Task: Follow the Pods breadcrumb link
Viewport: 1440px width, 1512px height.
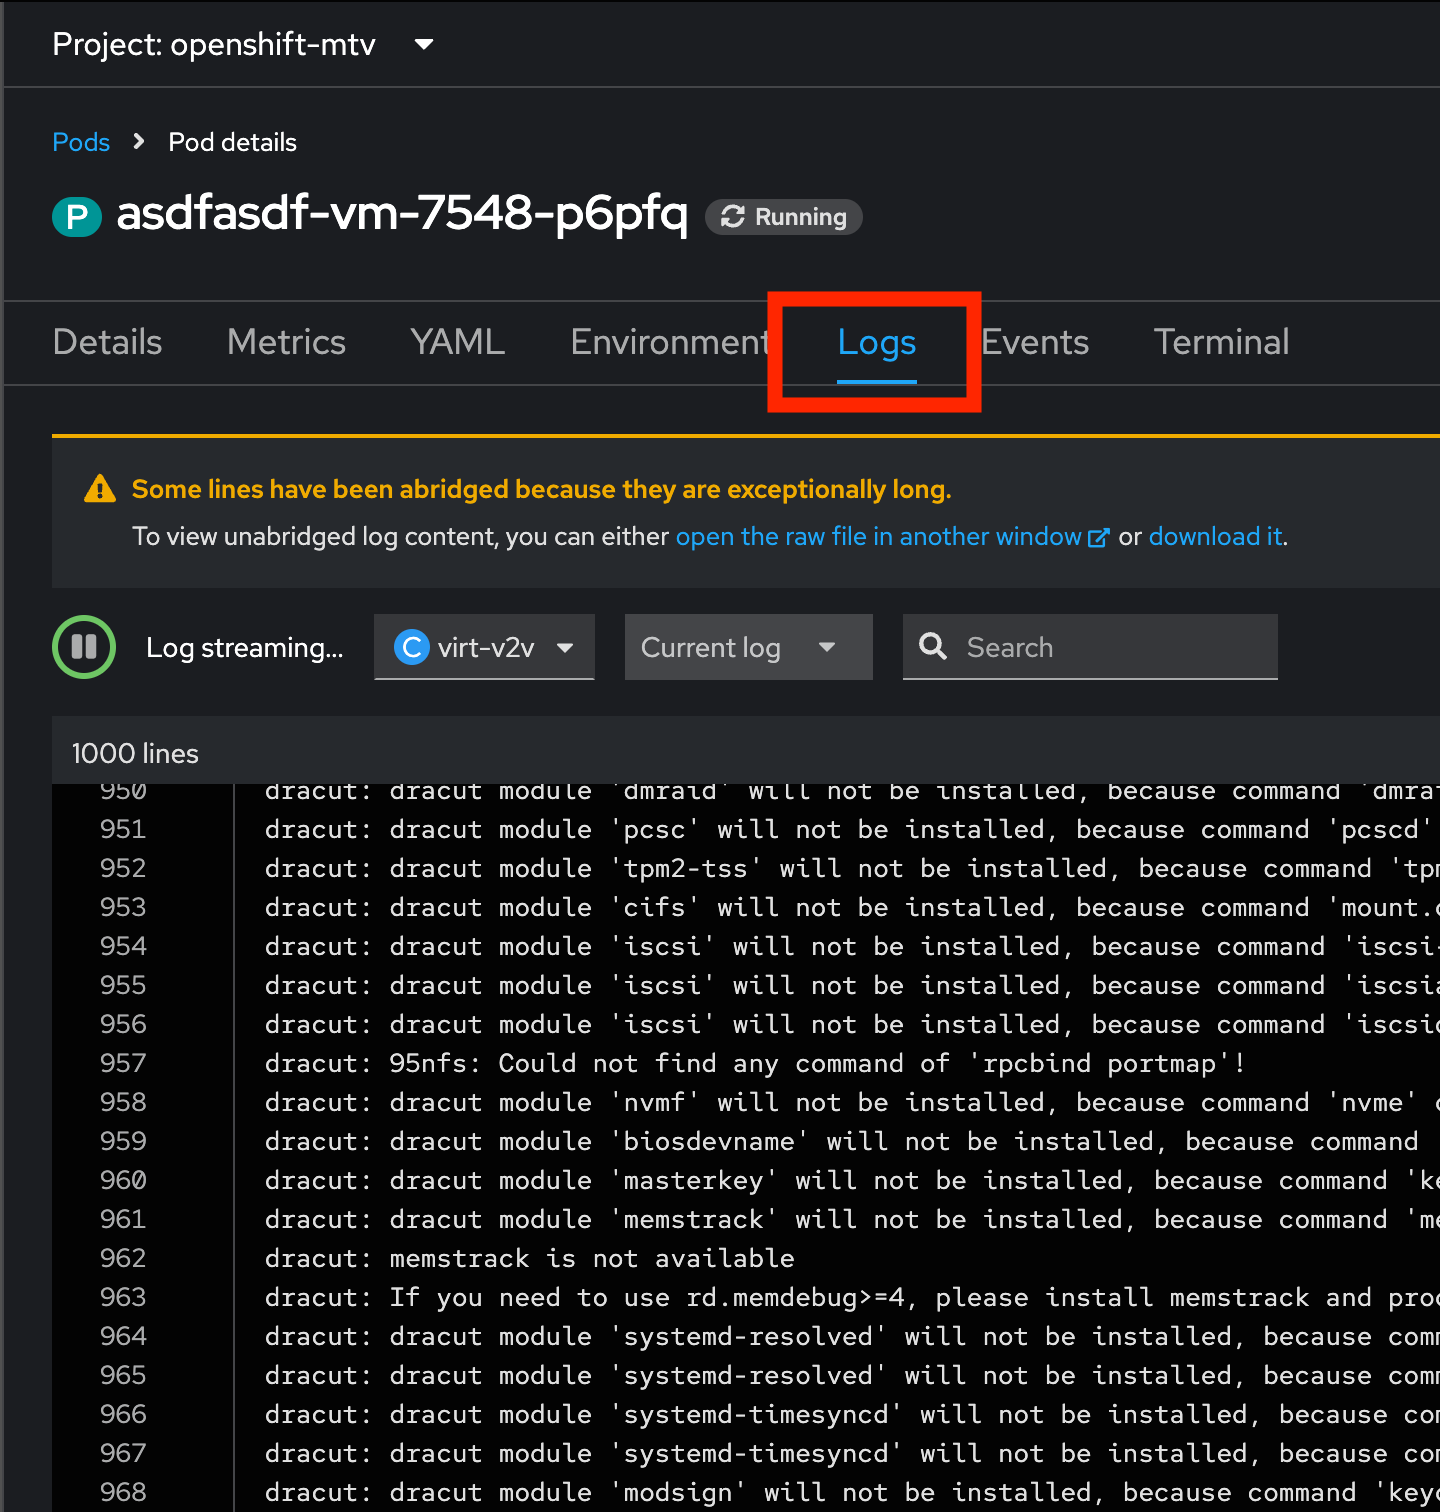Action: click(81, 142)
